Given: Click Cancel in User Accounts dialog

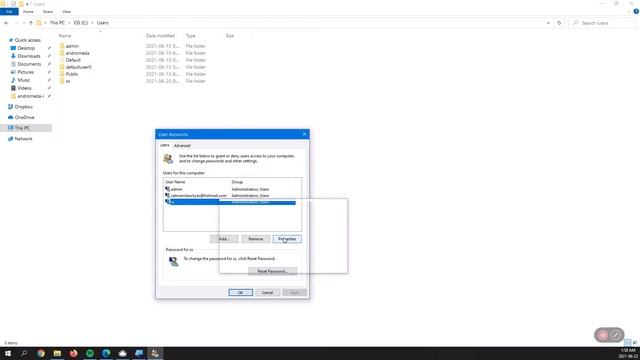Looking at the screenshot, I should [267, 292].
